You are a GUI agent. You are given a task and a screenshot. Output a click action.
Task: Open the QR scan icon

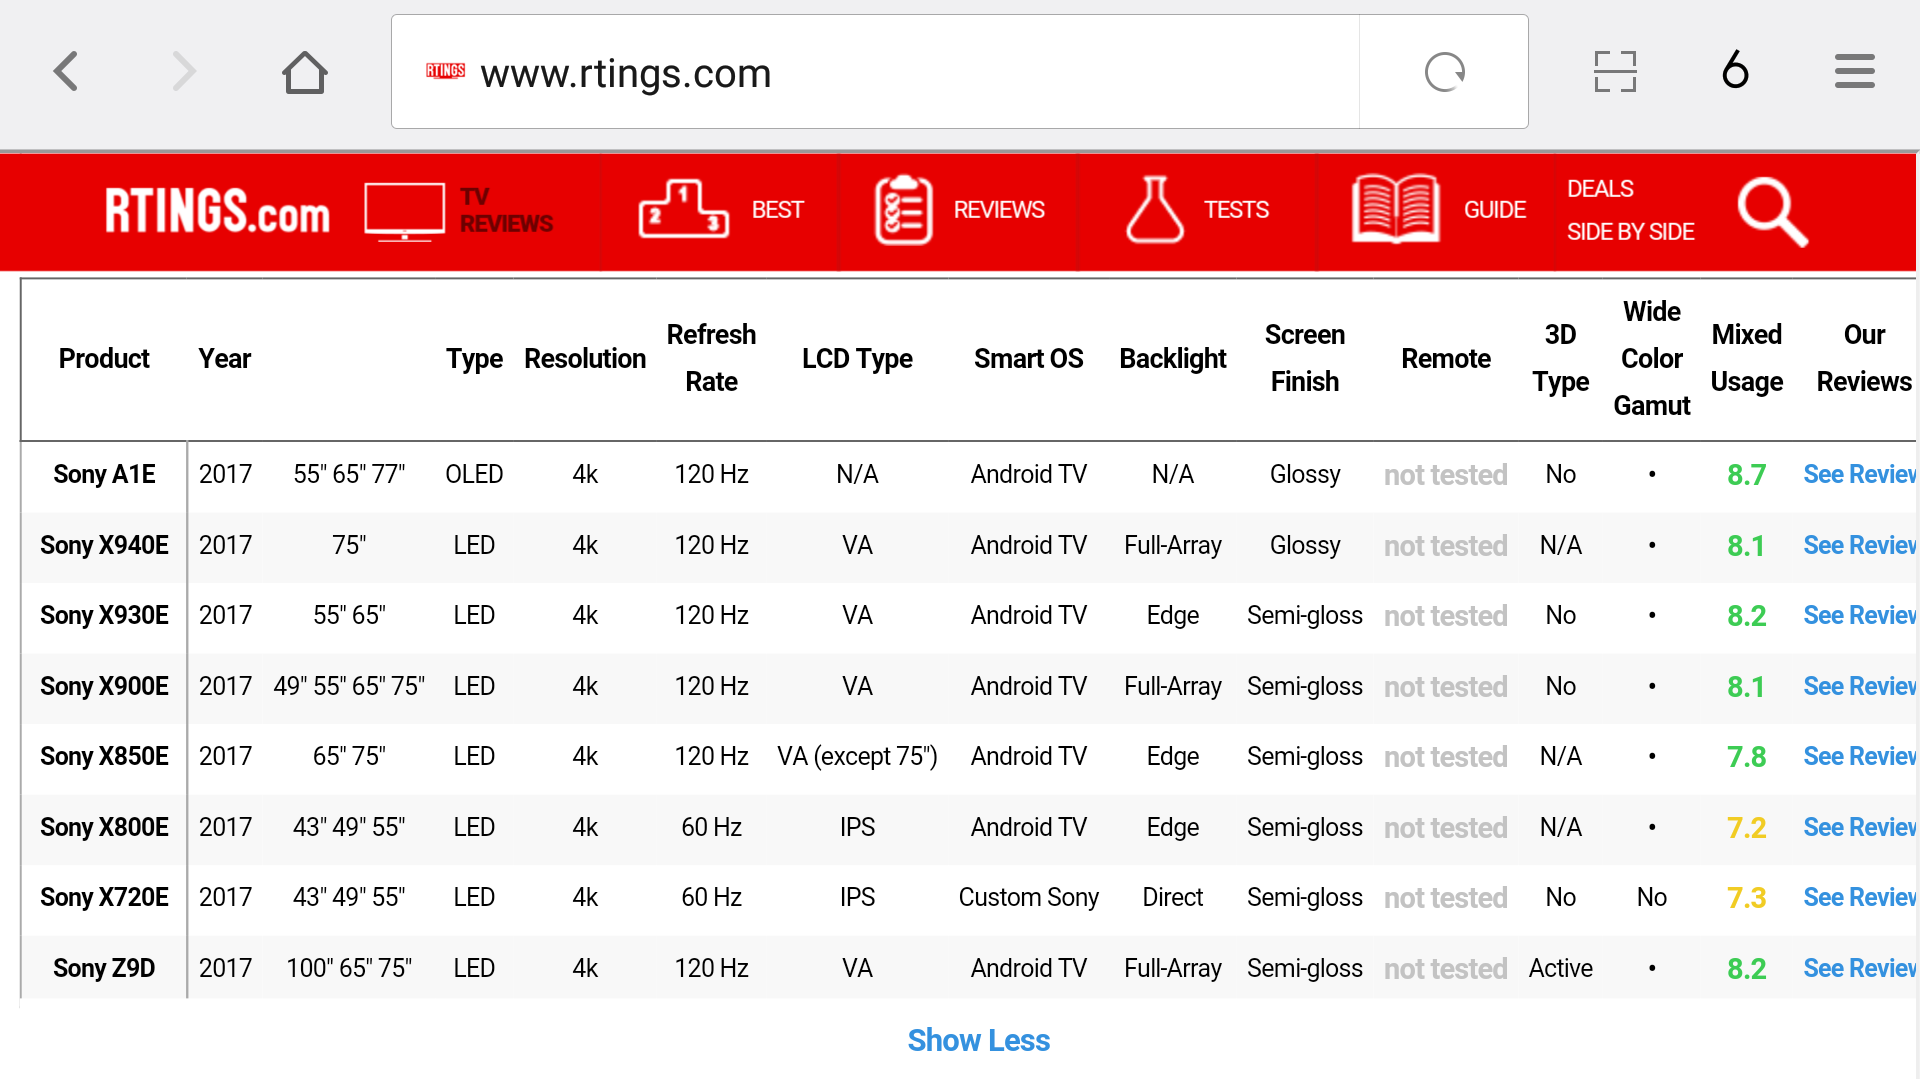1614,72
